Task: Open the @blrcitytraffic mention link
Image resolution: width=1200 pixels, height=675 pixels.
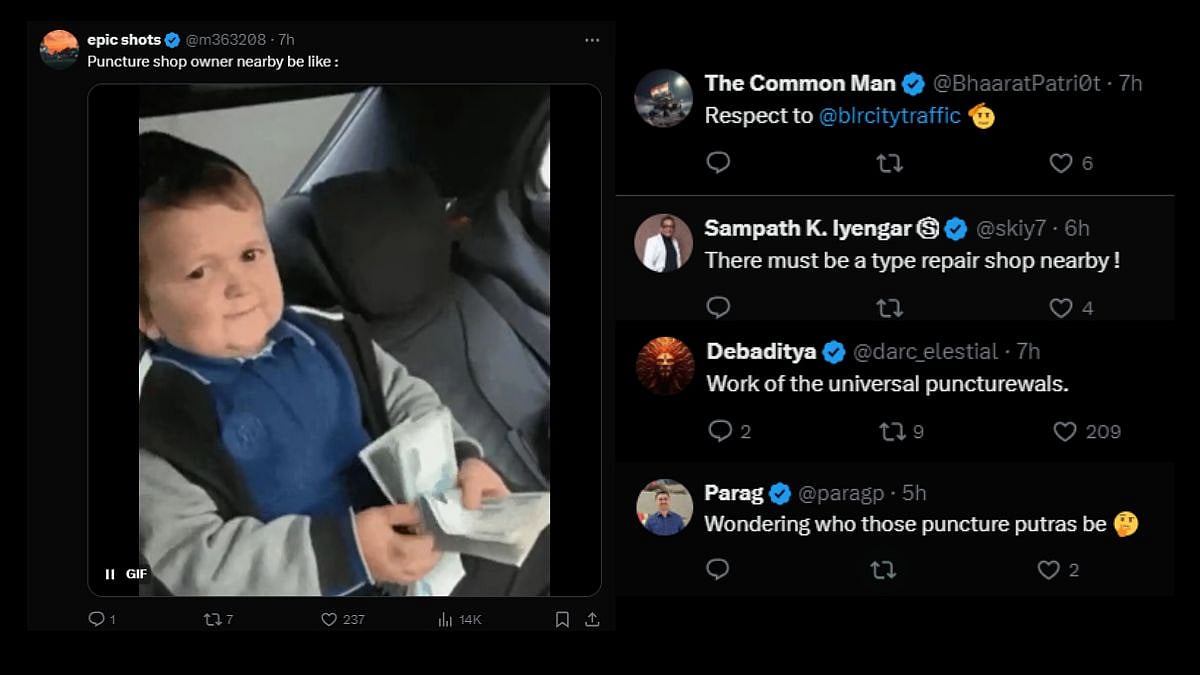Action: pos(889,116)
